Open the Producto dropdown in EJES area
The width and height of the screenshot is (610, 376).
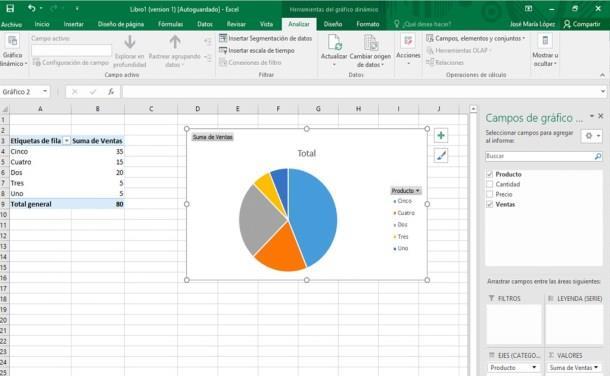pyautogui.click(x=534, y=367)
